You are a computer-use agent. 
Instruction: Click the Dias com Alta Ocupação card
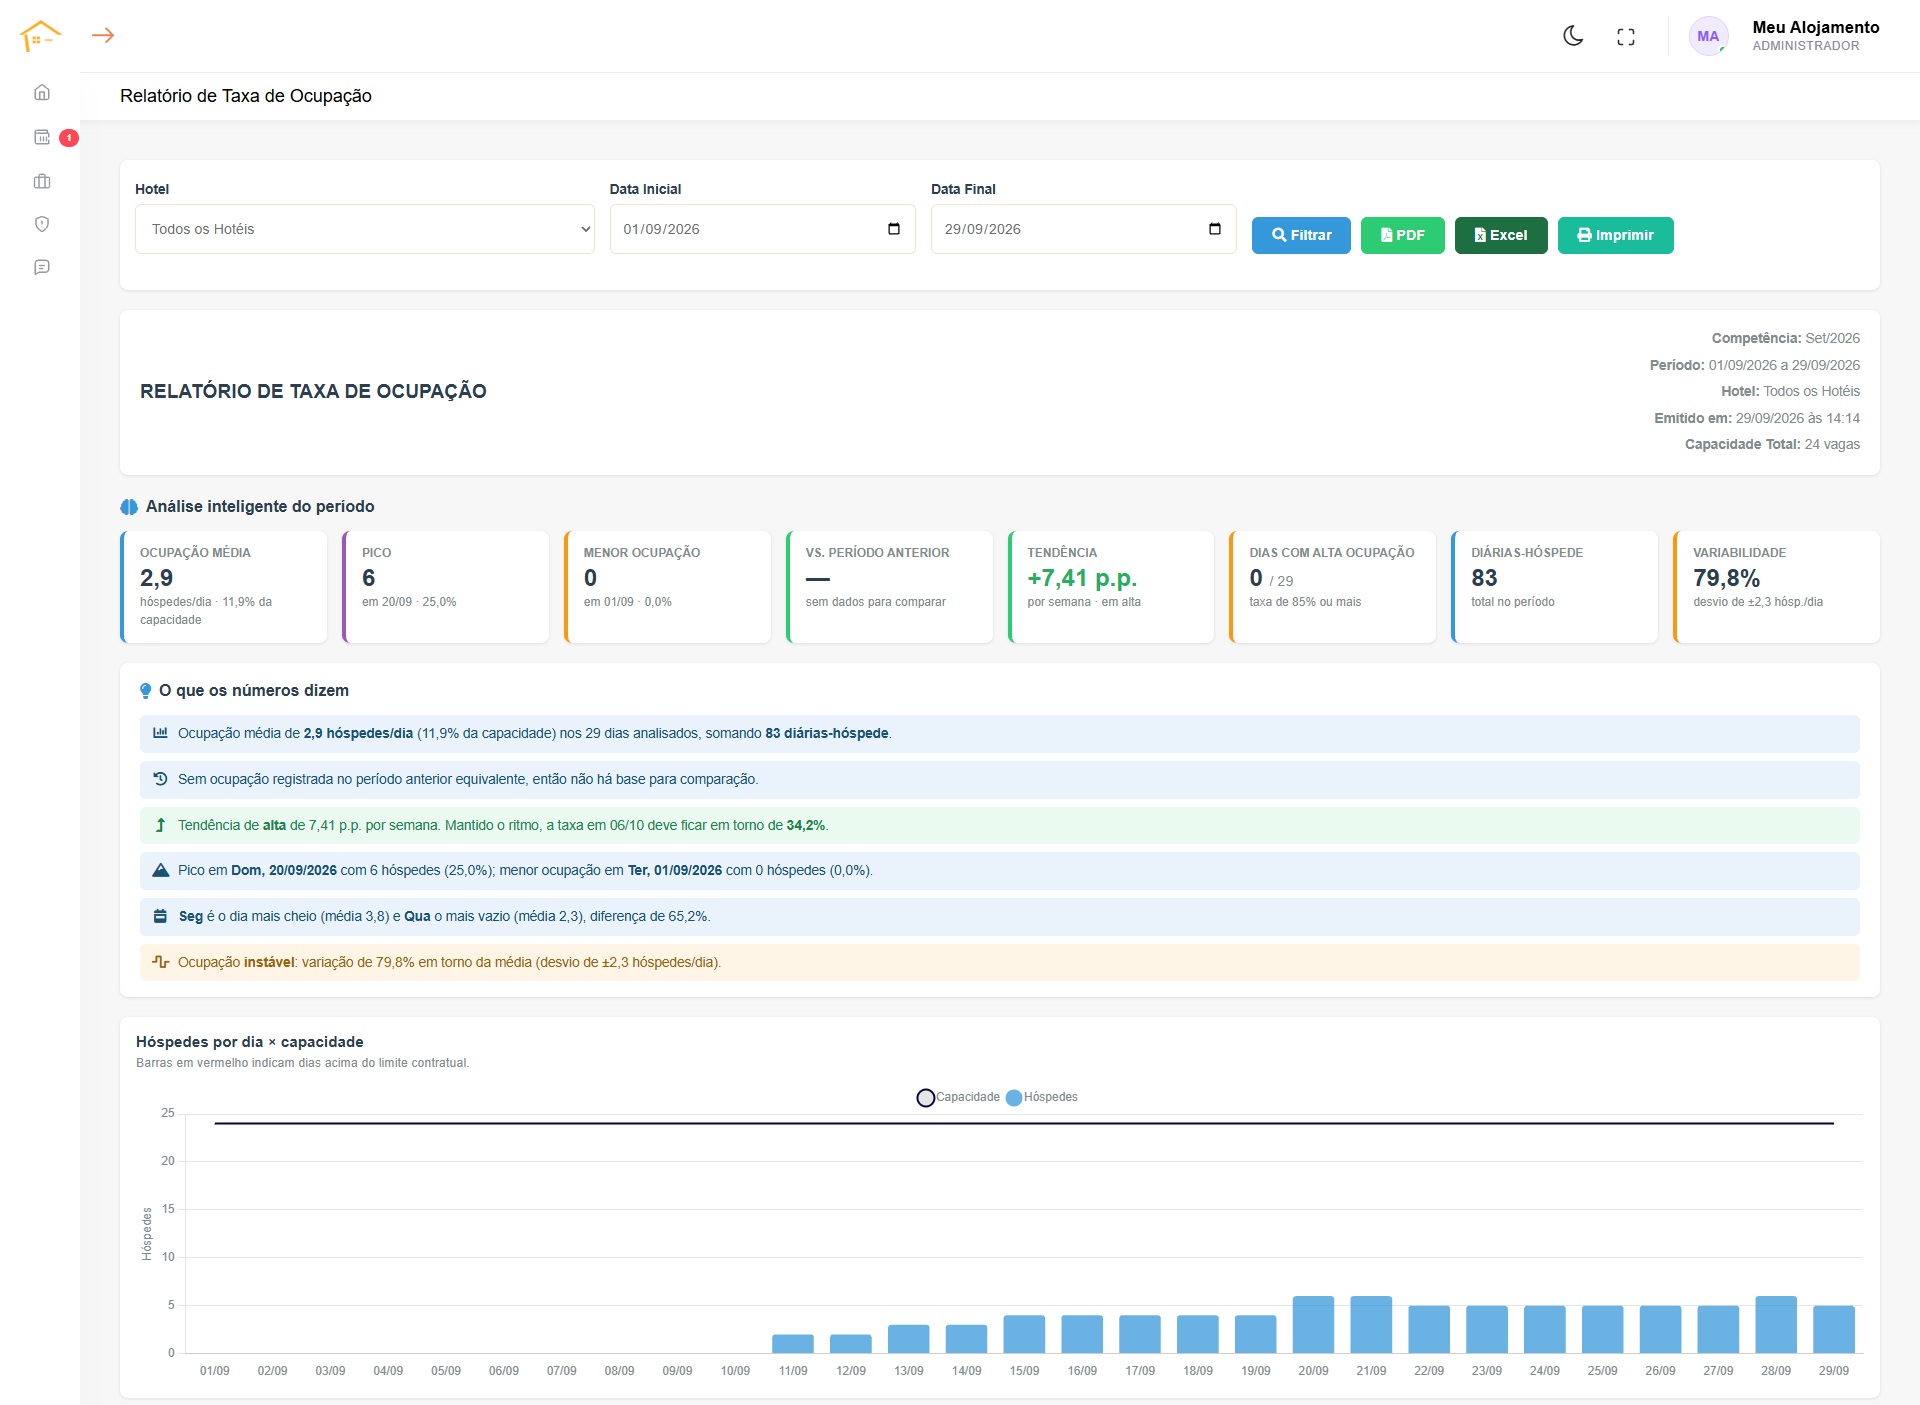pos(1332,587)
